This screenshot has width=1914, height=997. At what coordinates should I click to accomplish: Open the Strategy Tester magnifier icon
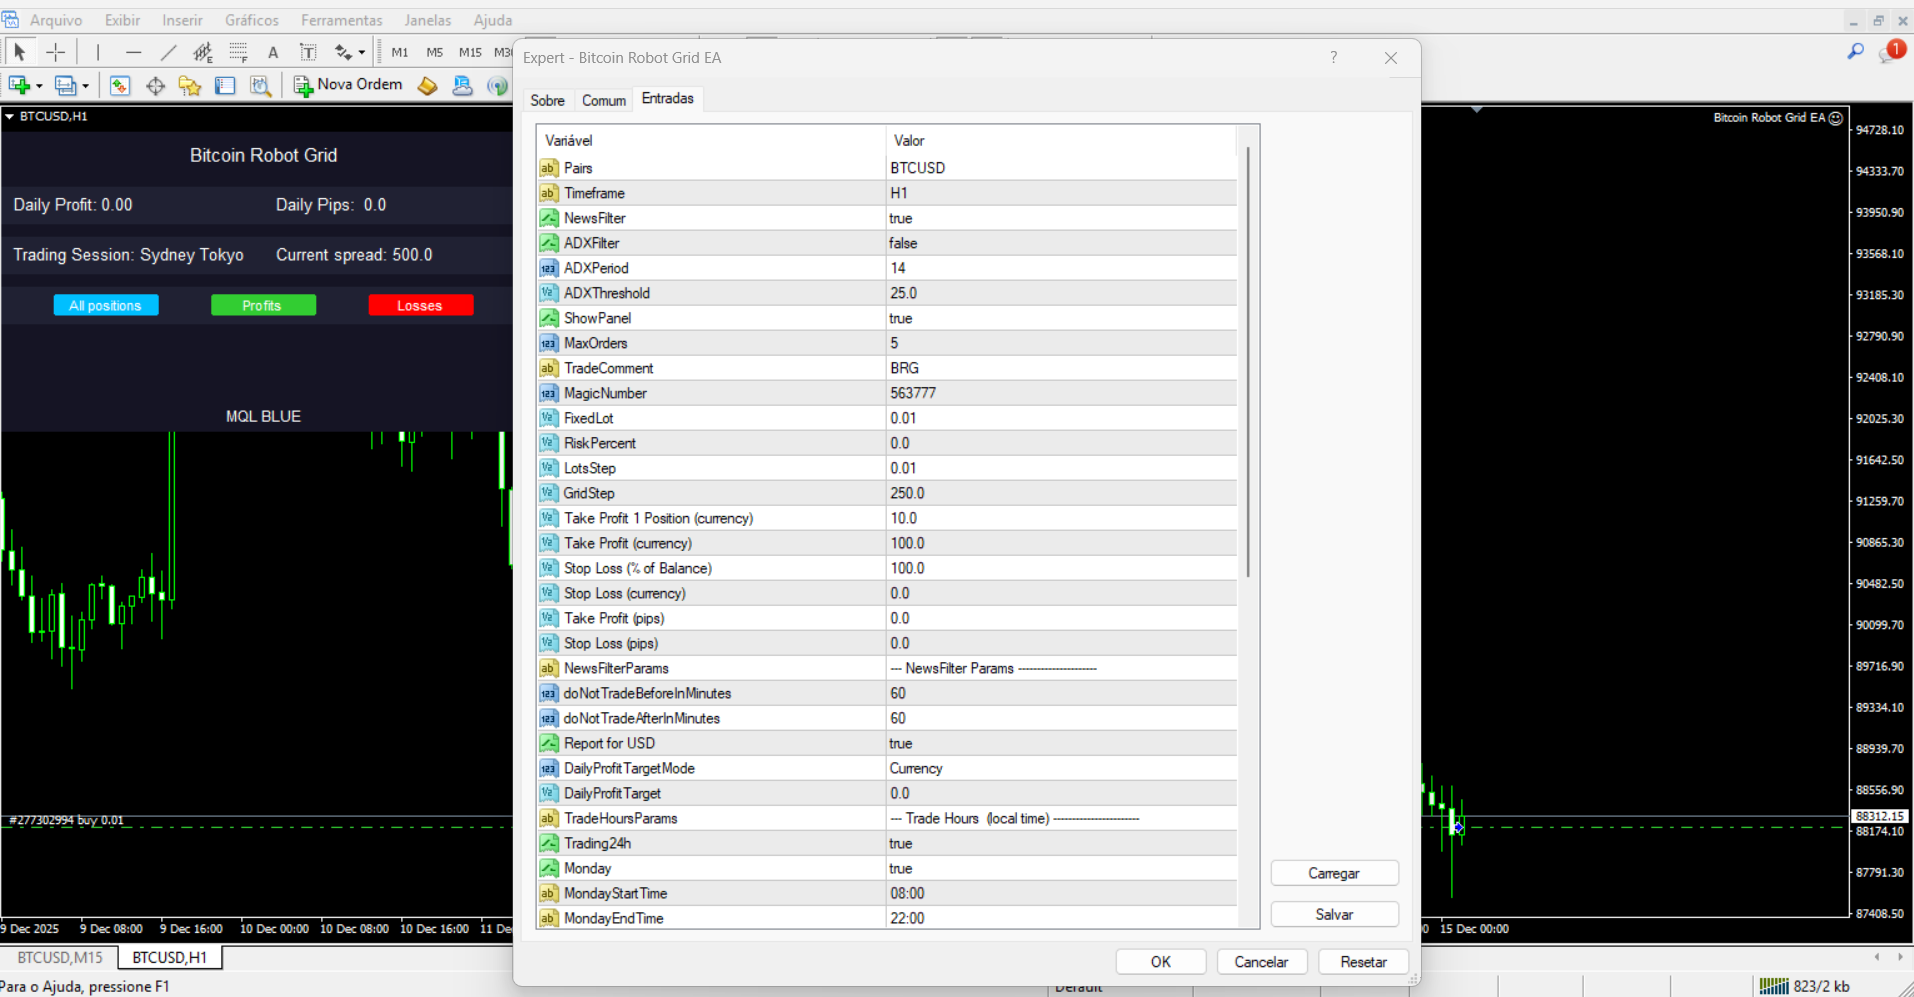pyautogui.click(x=260, y=86)
